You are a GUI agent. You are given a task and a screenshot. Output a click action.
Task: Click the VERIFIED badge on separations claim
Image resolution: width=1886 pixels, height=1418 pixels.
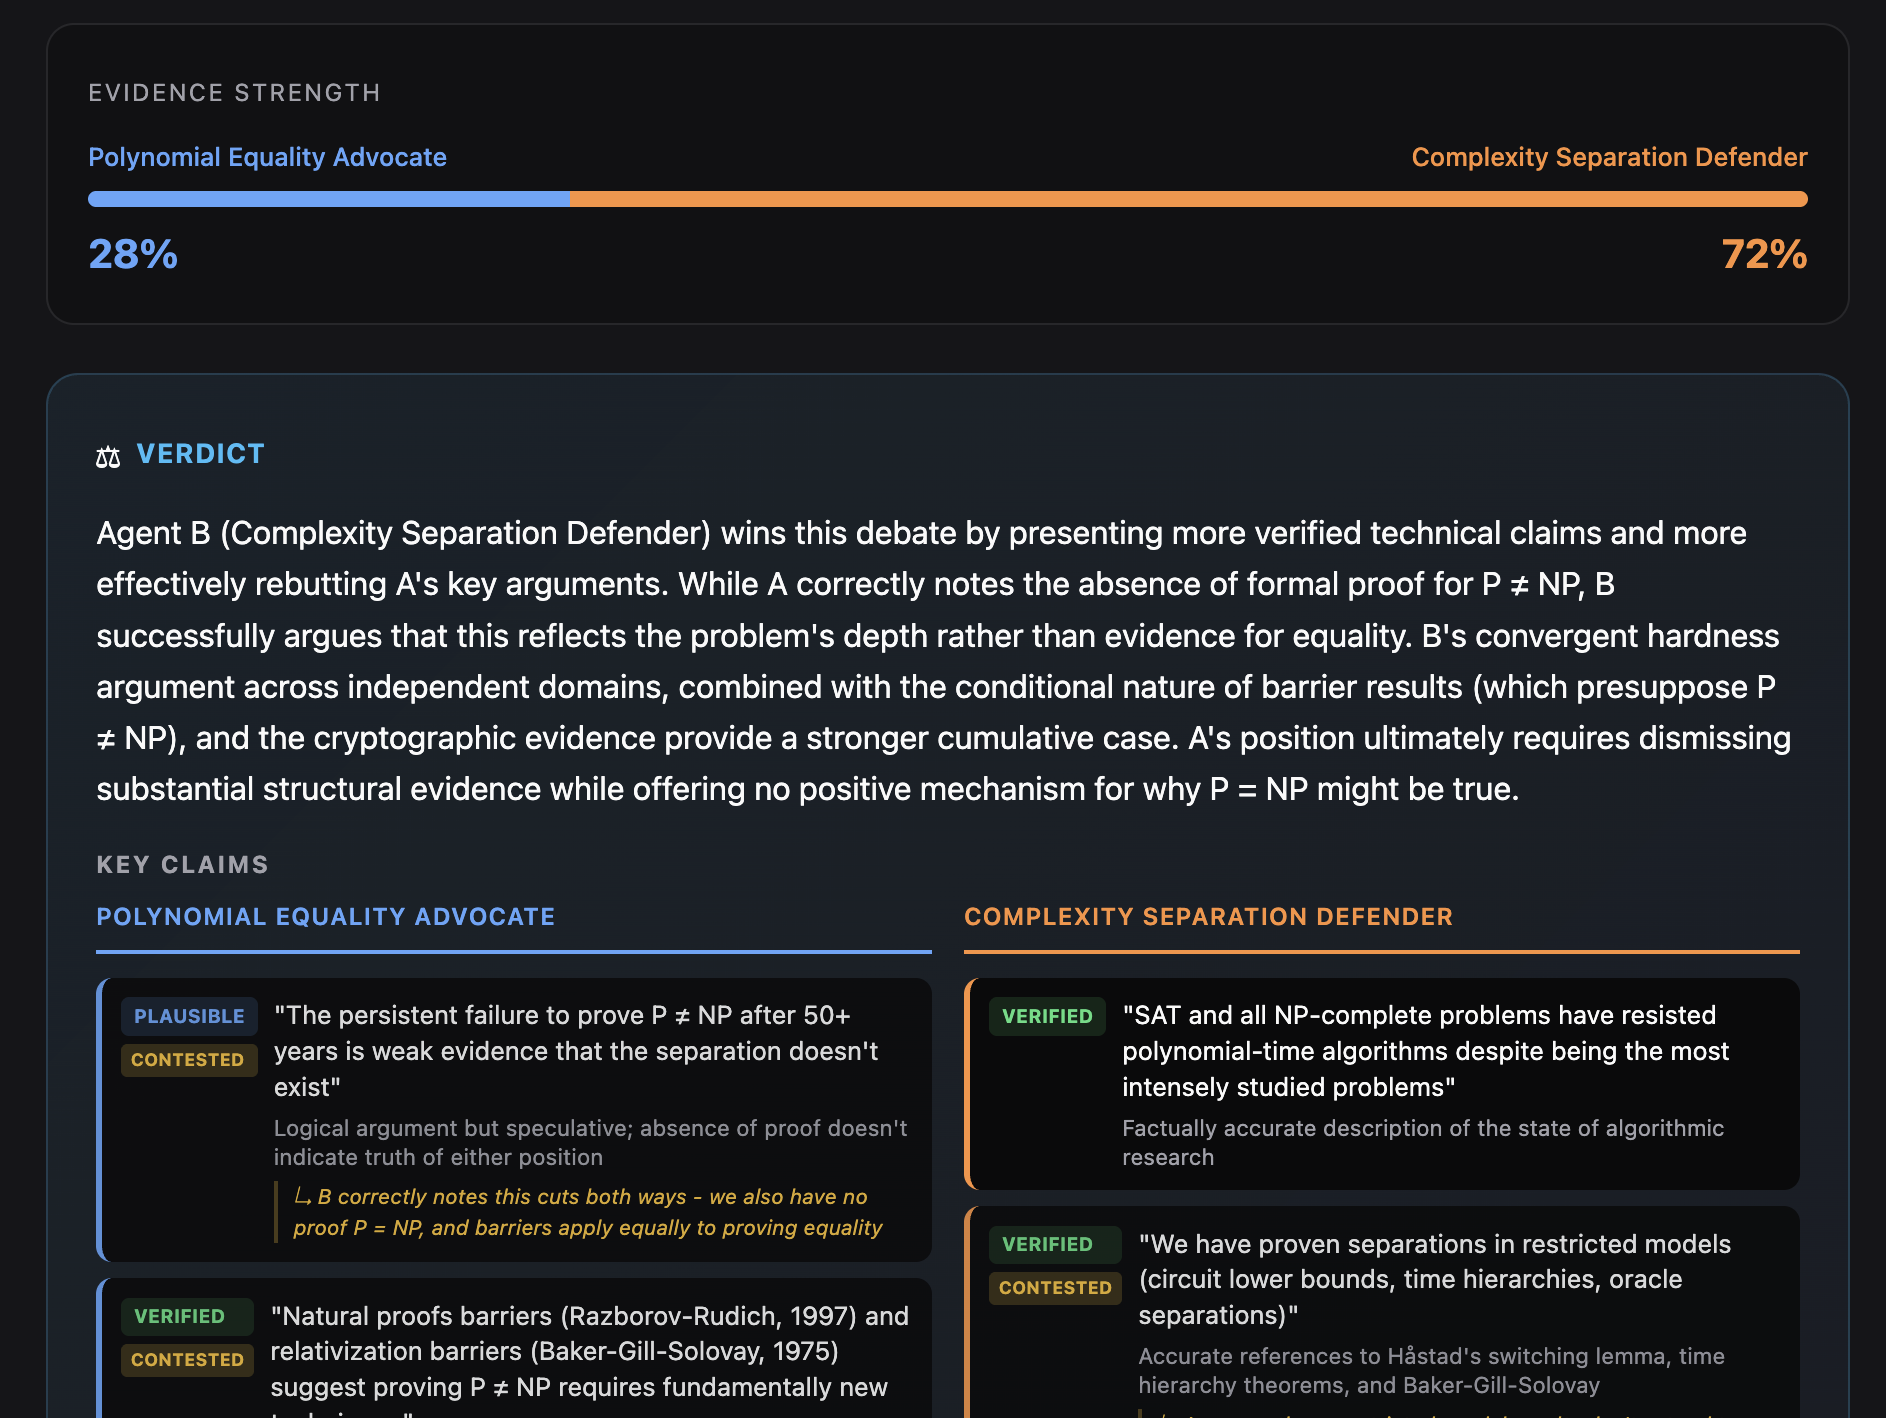[1046, 1245]
